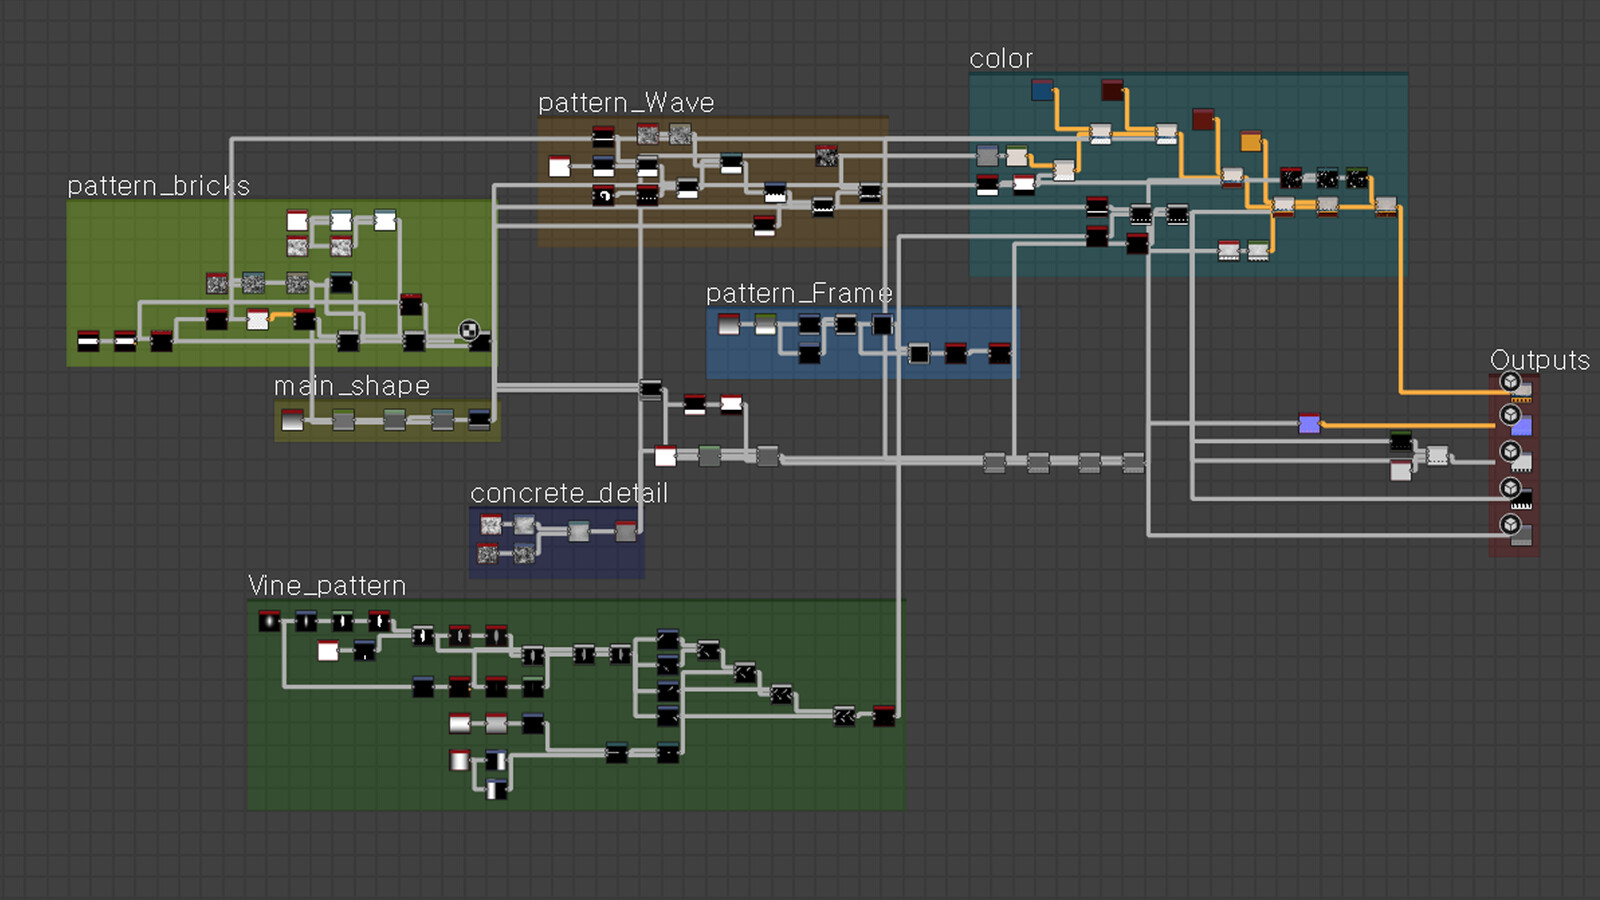Select the purple normal output node in Outputs
Image resolution: width=1600 pixels, height=900 pixels.
click(x=1521, y=426)
